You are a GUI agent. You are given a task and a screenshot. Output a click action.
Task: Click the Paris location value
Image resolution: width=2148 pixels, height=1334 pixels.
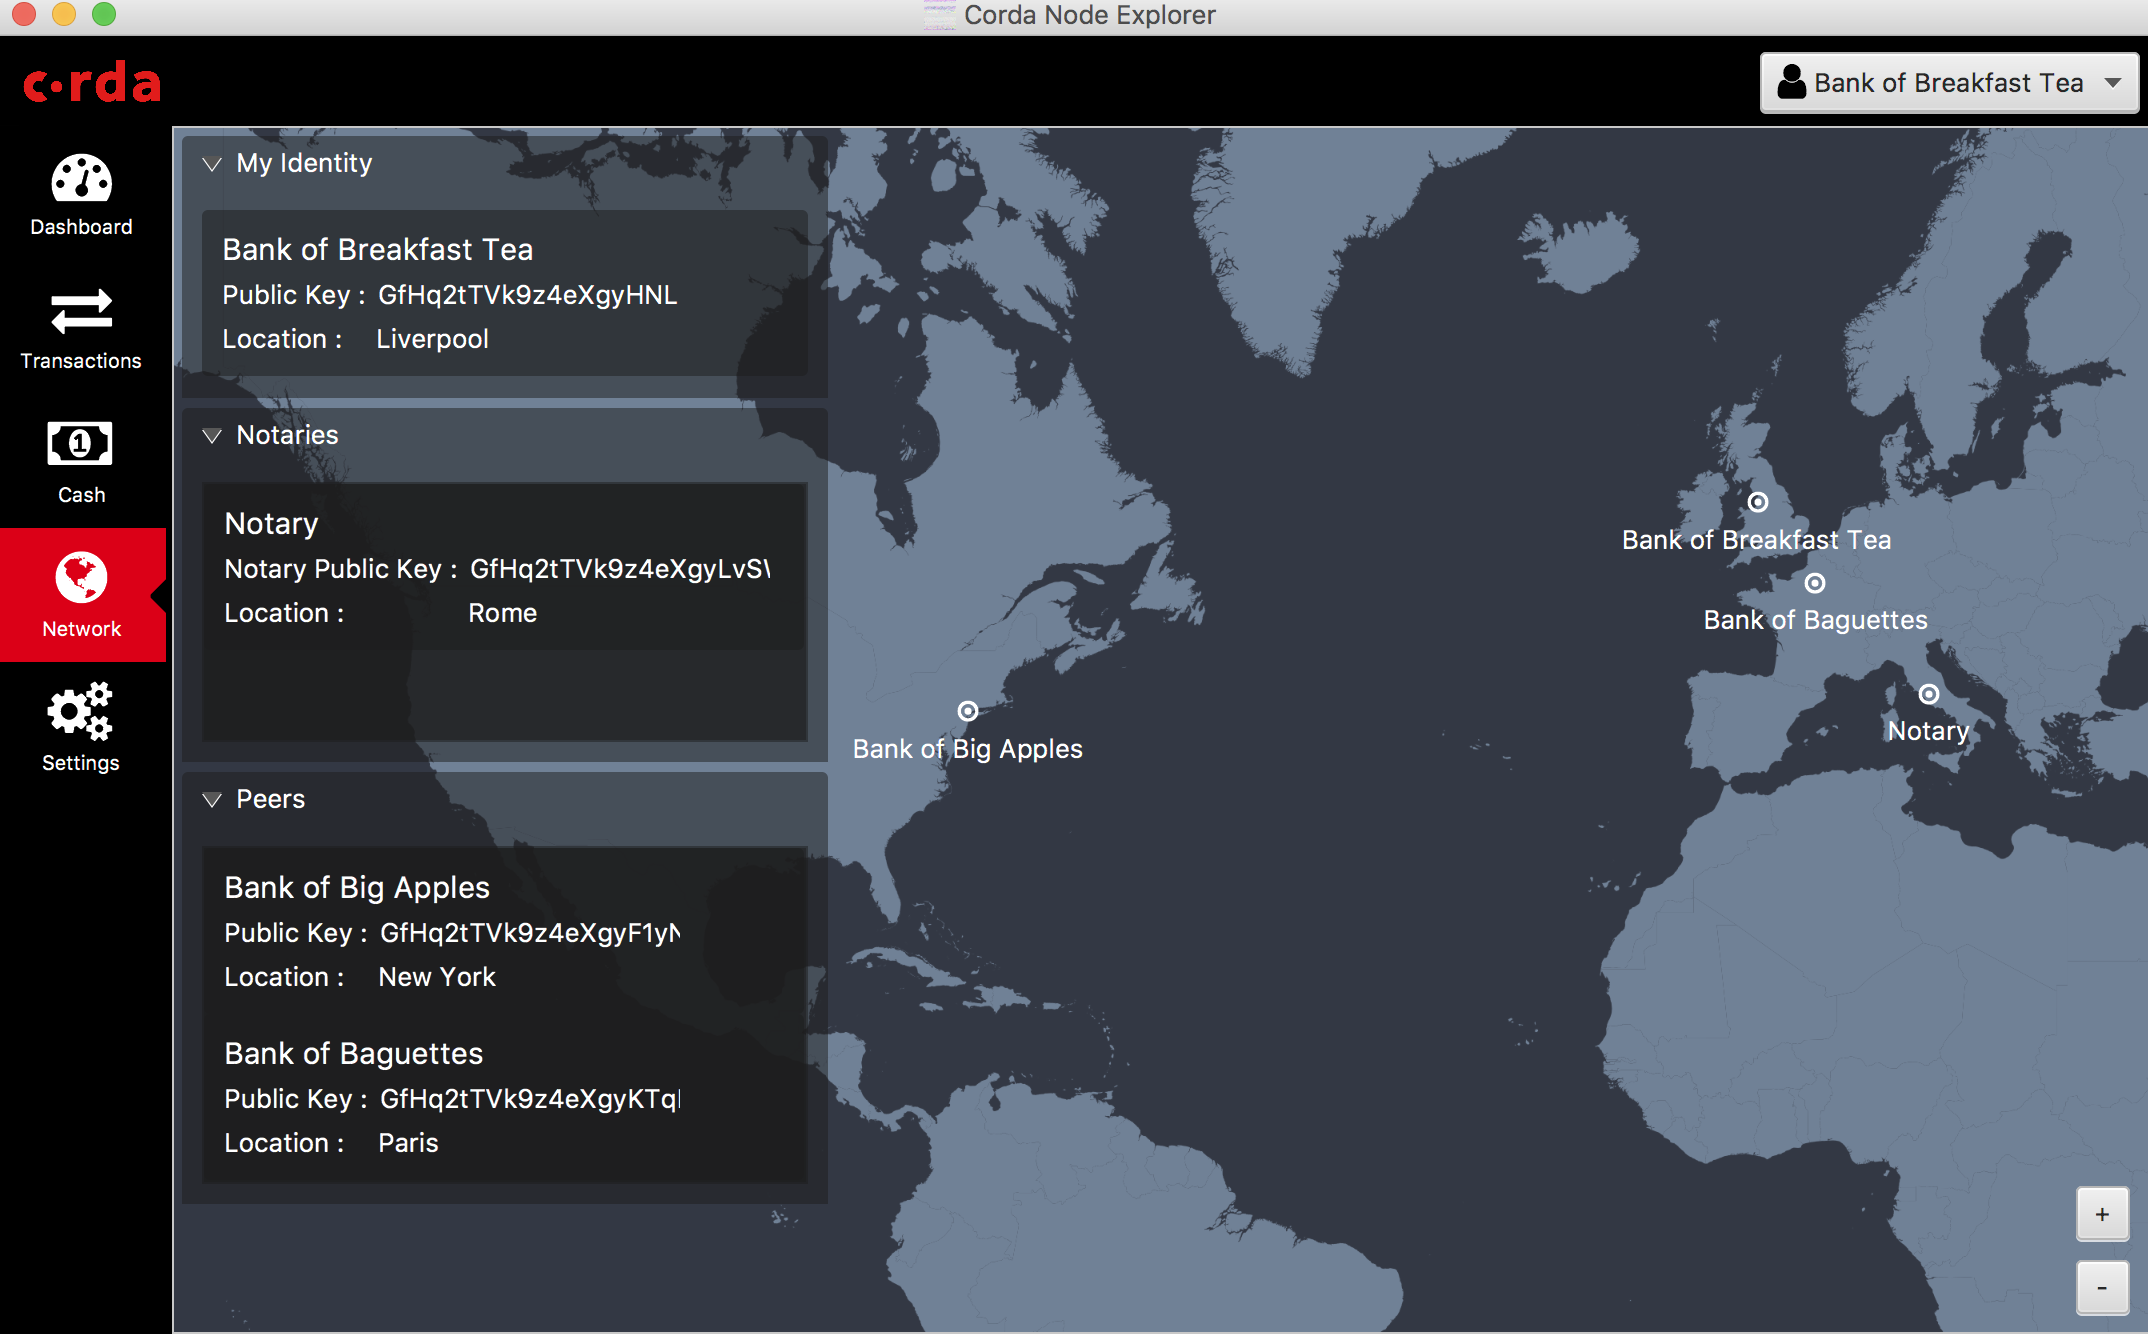[x=408, y=1143]
